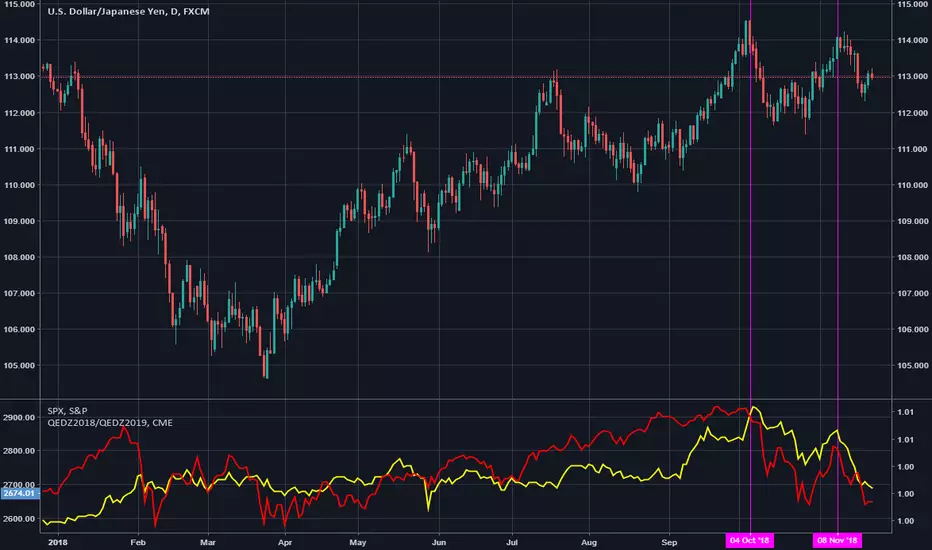Click the May label on time axis
The width and height of the screenshot is (932, 550).
(x=358, y=542)
